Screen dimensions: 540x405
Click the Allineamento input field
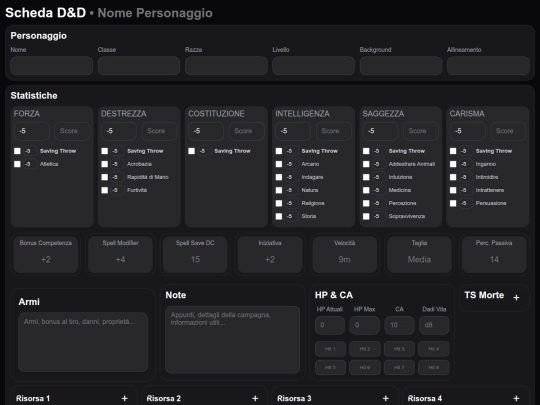point(488,65)
